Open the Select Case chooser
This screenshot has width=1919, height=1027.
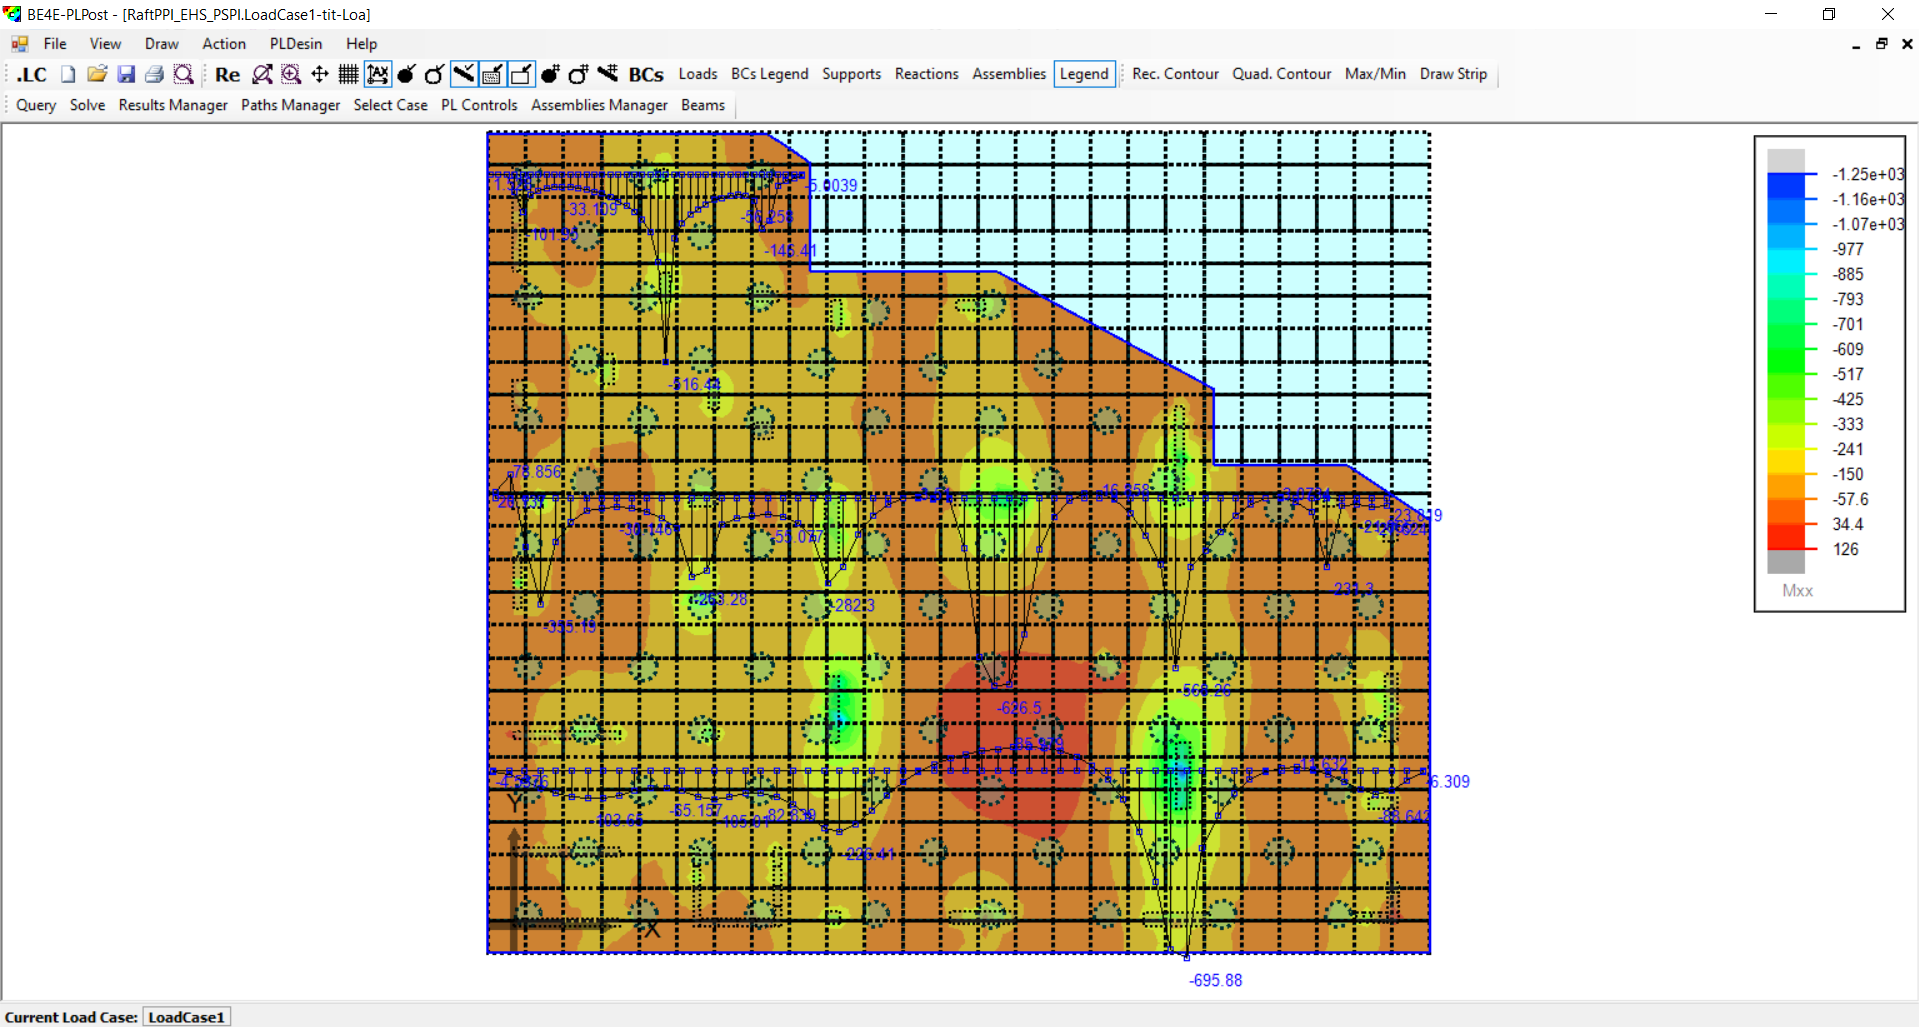coord(390,105)
